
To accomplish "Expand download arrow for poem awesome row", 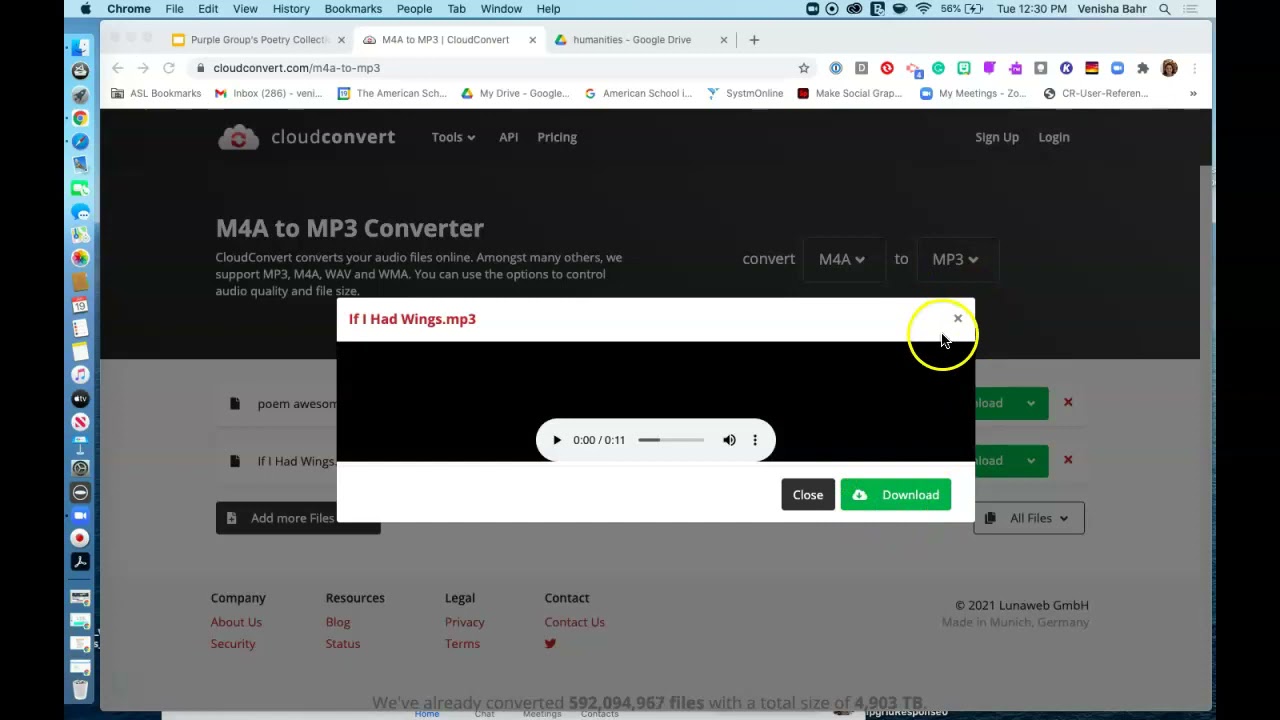I will click(1031, 403).
